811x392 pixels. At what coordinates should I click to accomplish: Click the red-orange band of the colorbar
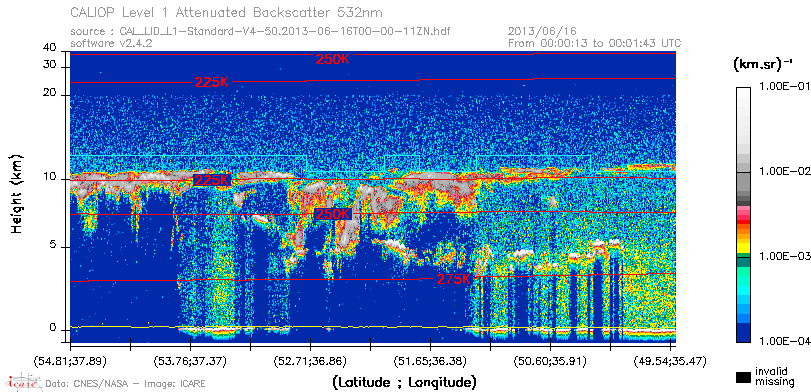(x=743, y=227)
